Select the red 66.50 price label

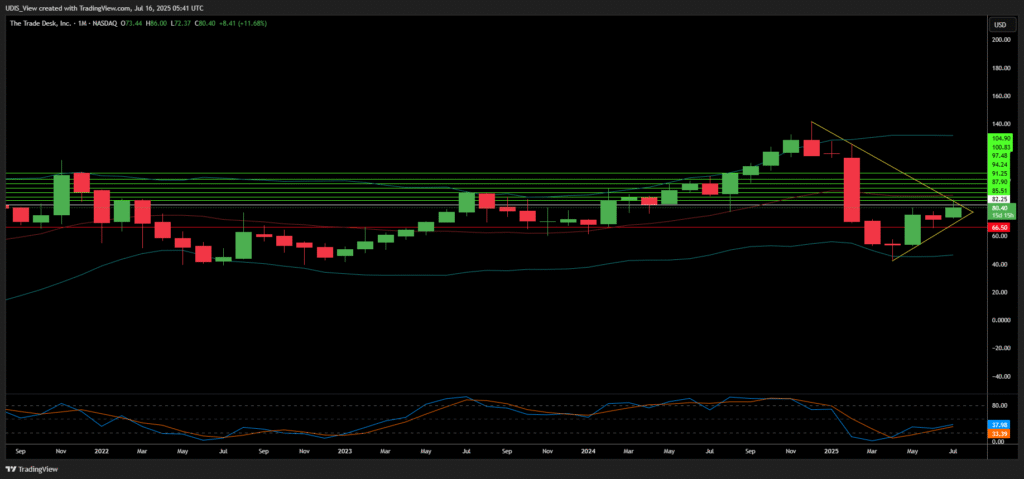coord(999,227)
